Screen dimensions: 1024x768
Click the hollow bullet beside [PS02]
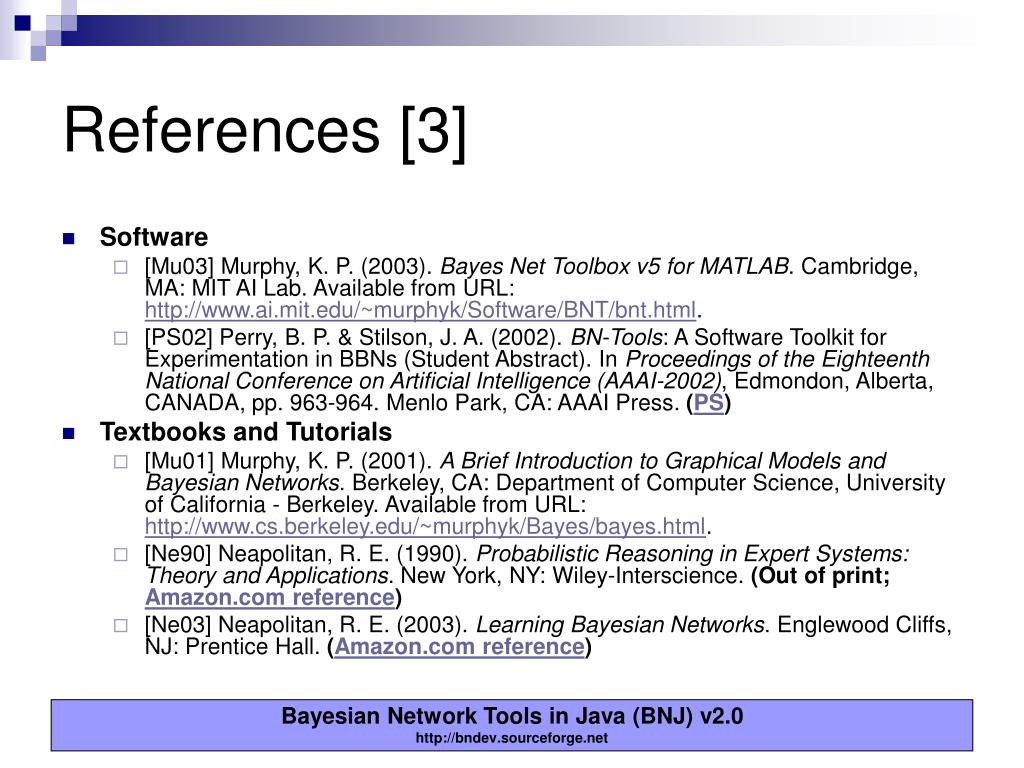121,338
